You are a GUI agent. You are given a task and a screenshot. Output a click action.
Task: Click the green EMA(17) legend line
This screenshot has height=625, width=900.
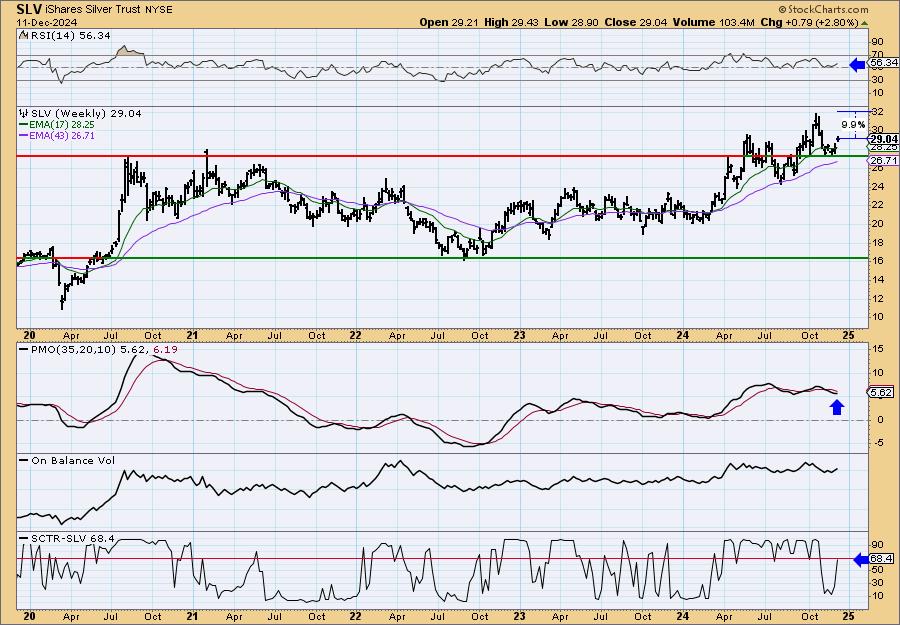pyautogui.click(x=24, y=125)
